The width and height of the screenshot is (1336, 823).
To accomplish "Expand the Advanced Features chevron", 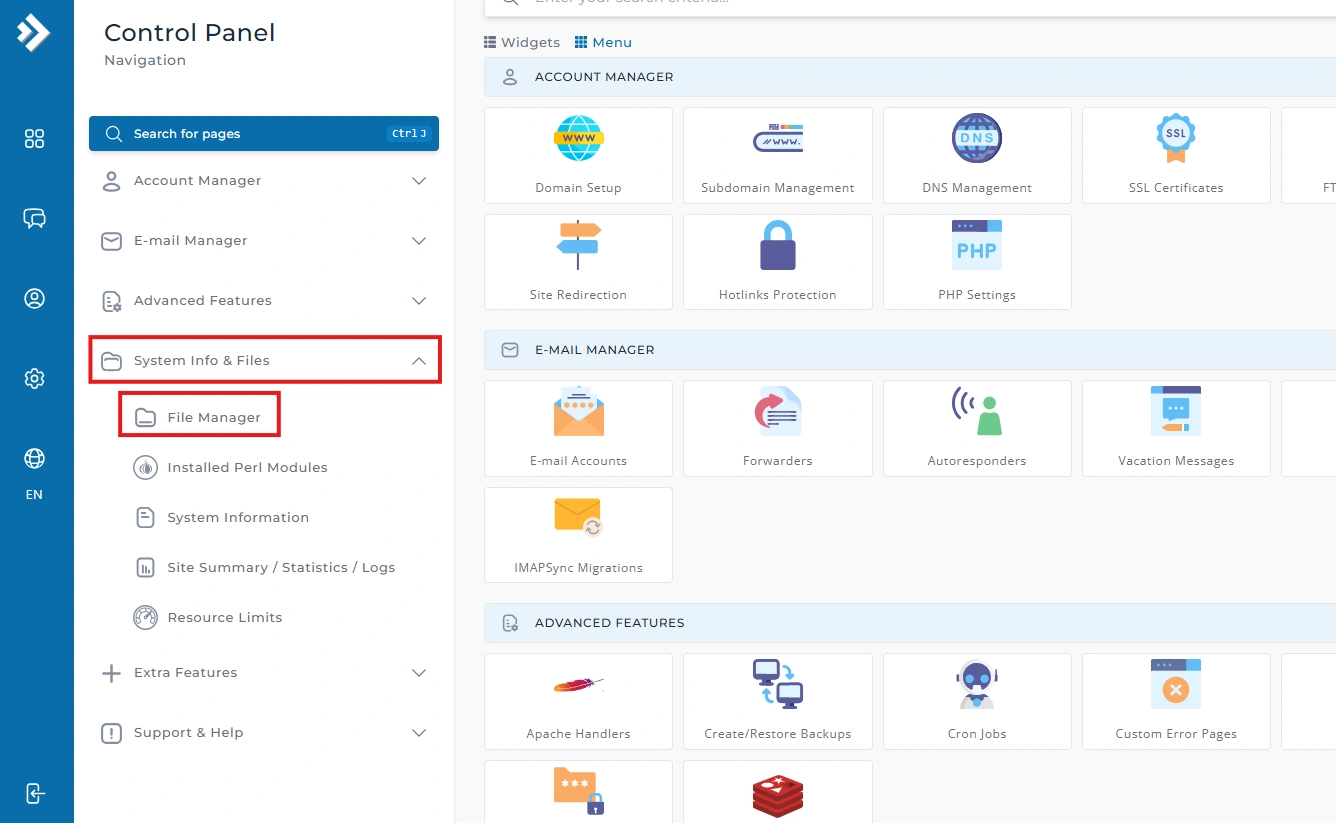I will pos(419,301).
